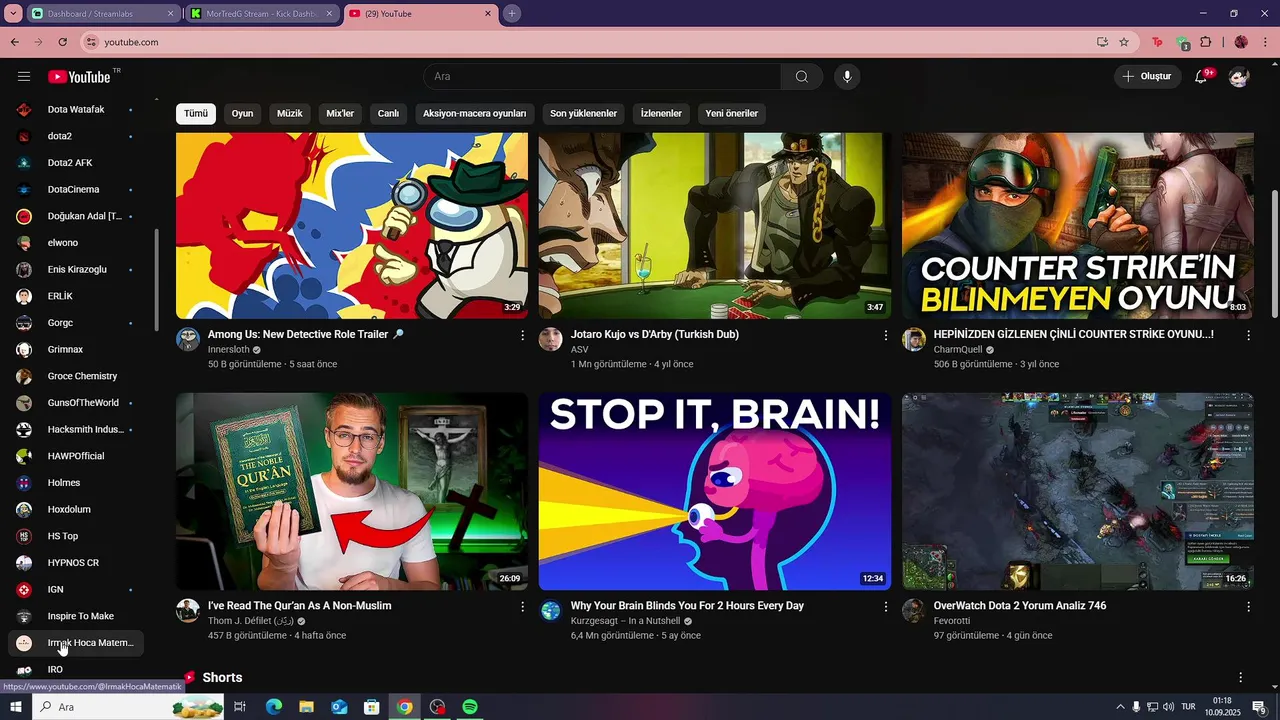This screenshot has height=720, width=1280.
Task: Play the Dota 2 gameplay thumbnail
Action: click(x=1078, y=491)
